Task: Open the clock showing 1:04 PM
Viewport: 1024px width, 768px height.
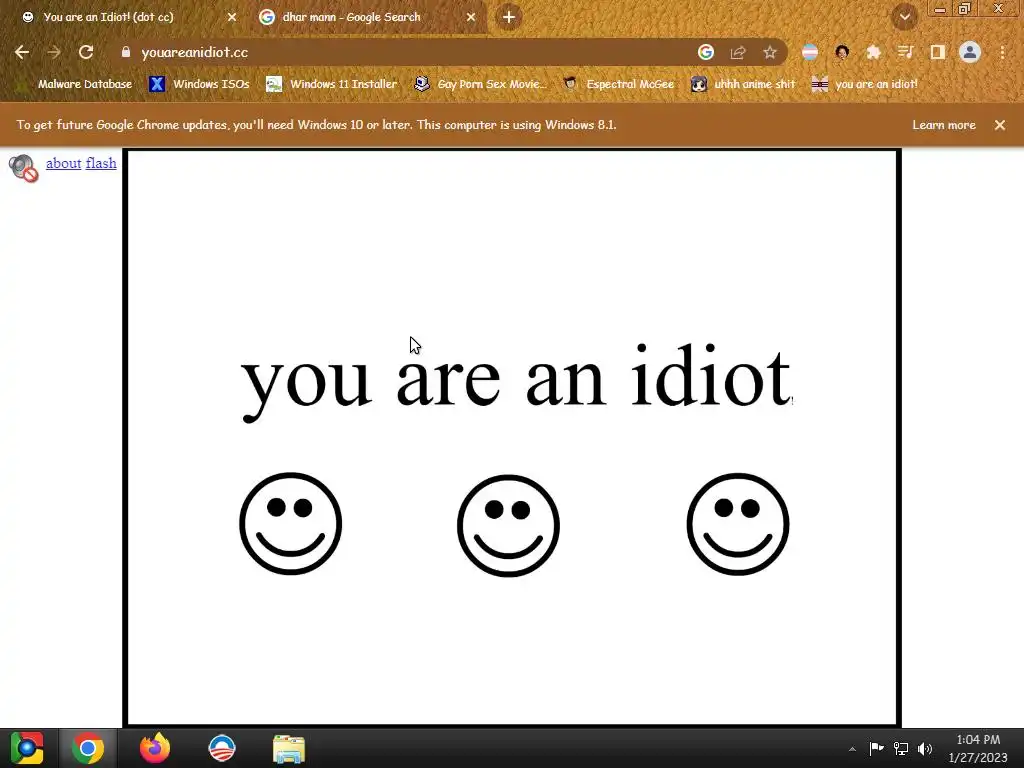Action: tap(978, 748)
